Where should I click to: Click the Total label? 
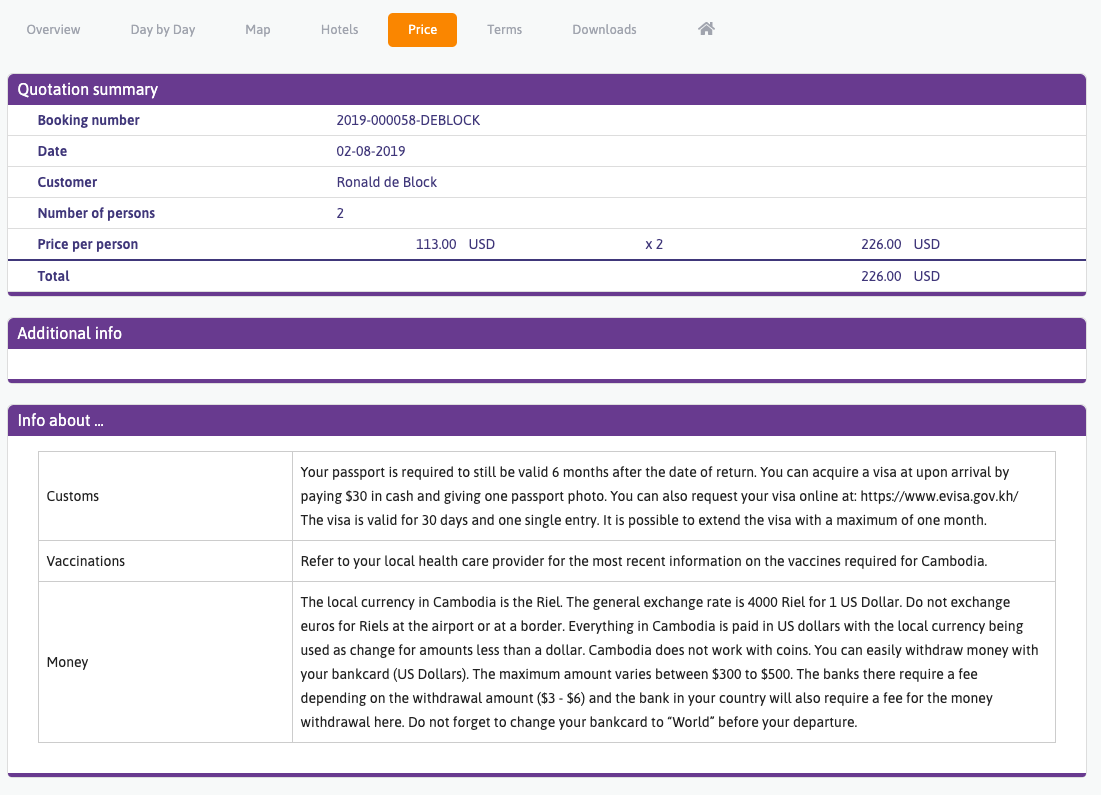pos(53,276)
